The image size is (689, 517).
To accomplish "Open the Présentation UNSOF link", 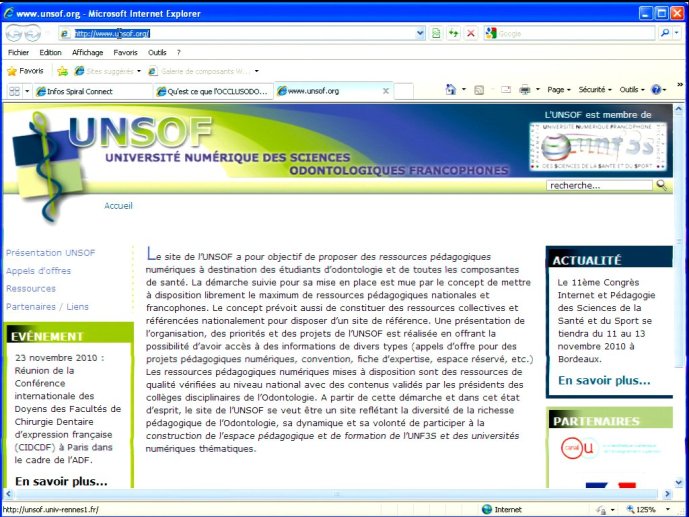I will click(x=51, y=253).
